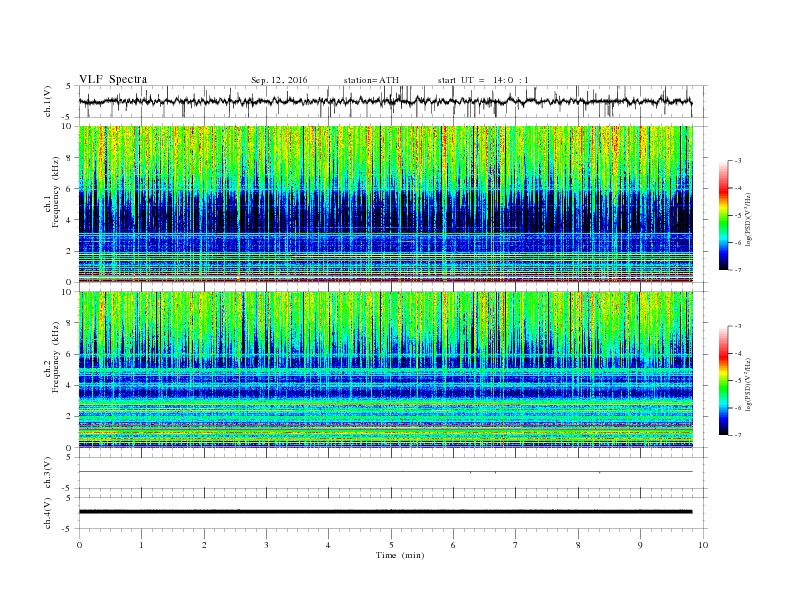Click the "start UT = 14: 0 : 1" text
The image size is (792, 612).
coord(483,80)
